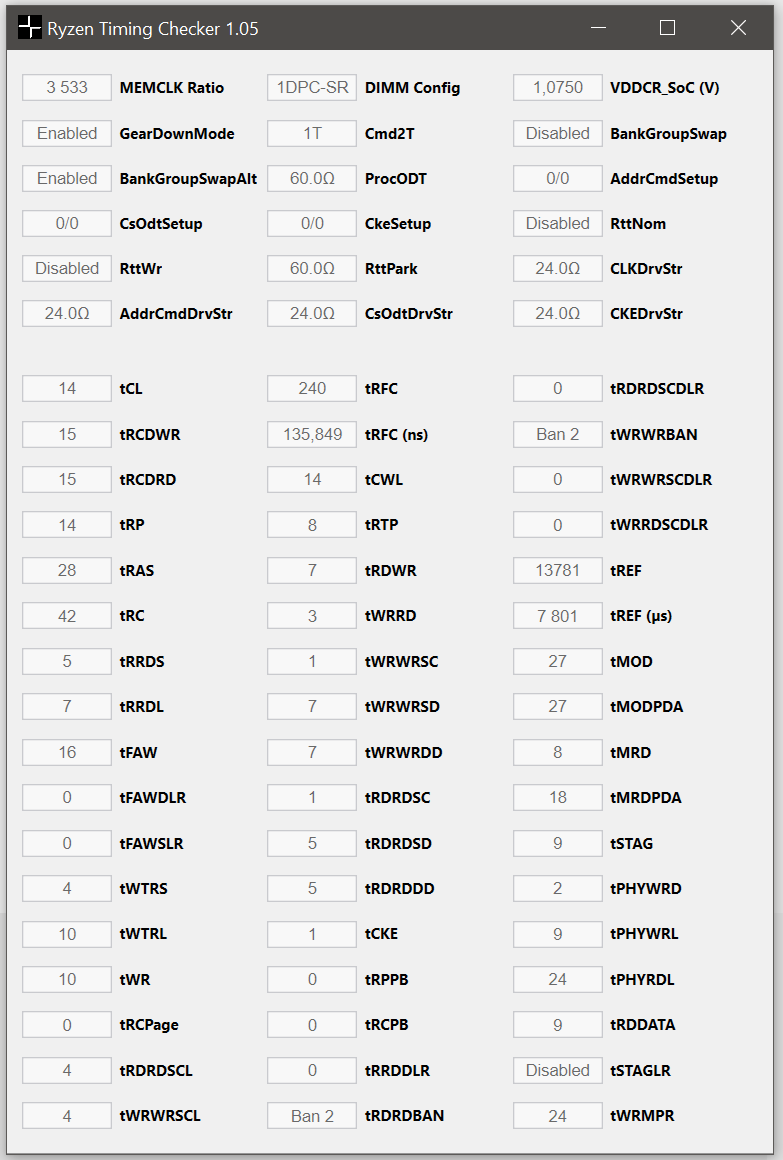783x1160 pixels.
Task: Click the tPHYRDL value field
Action: pyautogui.click(x=558, y=979)
